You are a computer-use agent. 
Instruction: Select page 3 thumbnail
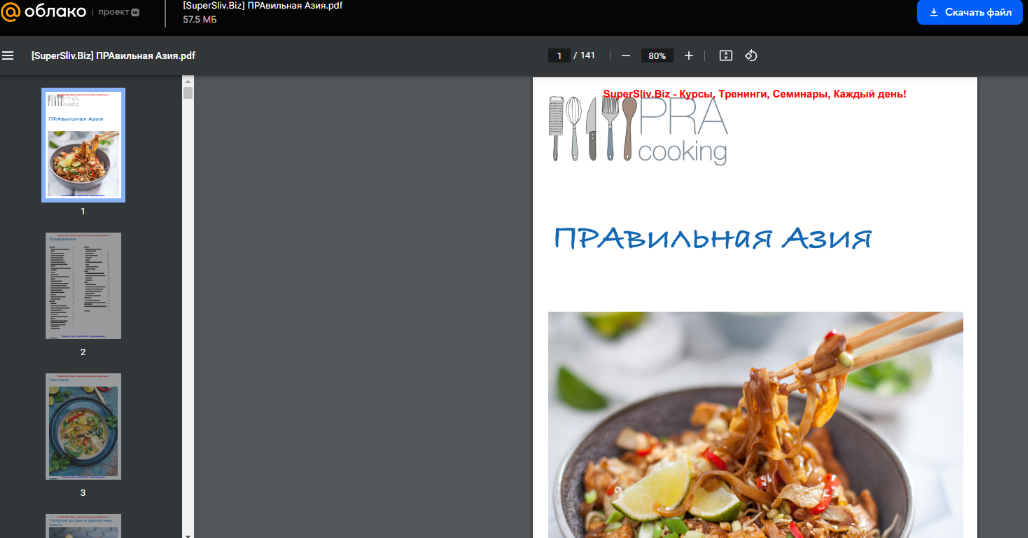83,427
